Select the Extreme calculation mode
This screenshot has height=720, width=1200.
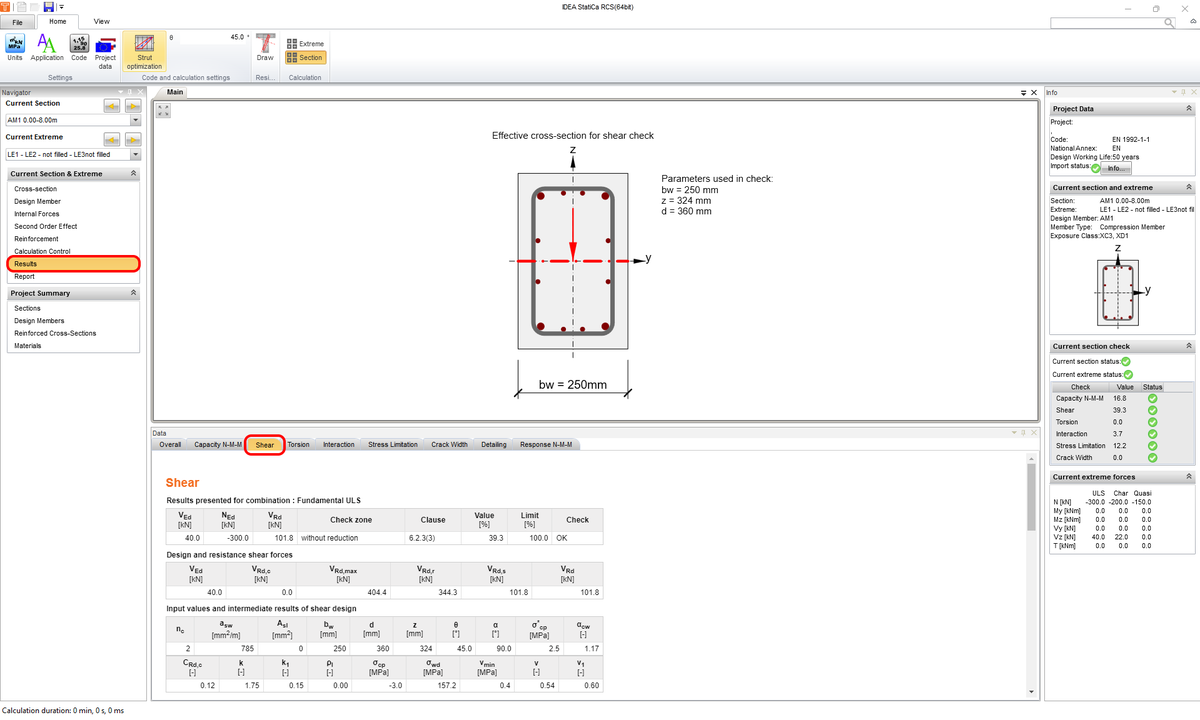306,44
